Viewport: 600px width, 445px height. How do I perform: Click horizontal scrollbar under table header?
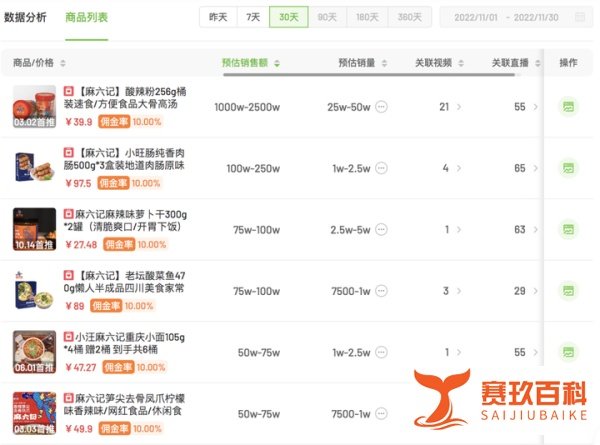point(369,75)
